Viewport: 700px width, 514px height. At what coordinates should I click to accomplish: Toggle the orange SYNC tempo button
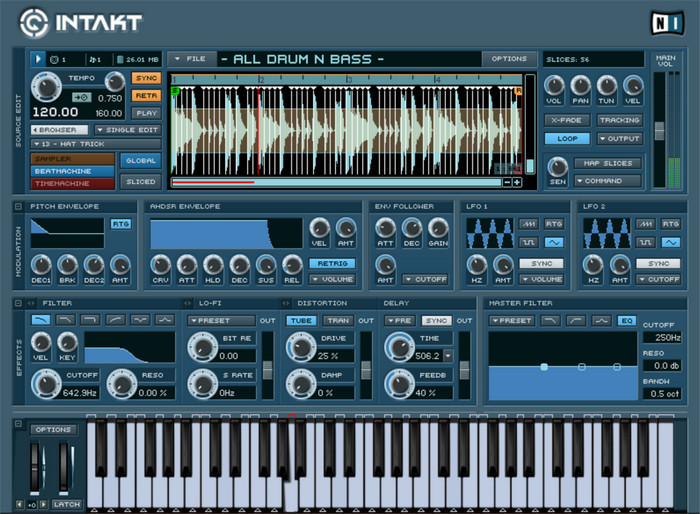(x=146, y=78)
